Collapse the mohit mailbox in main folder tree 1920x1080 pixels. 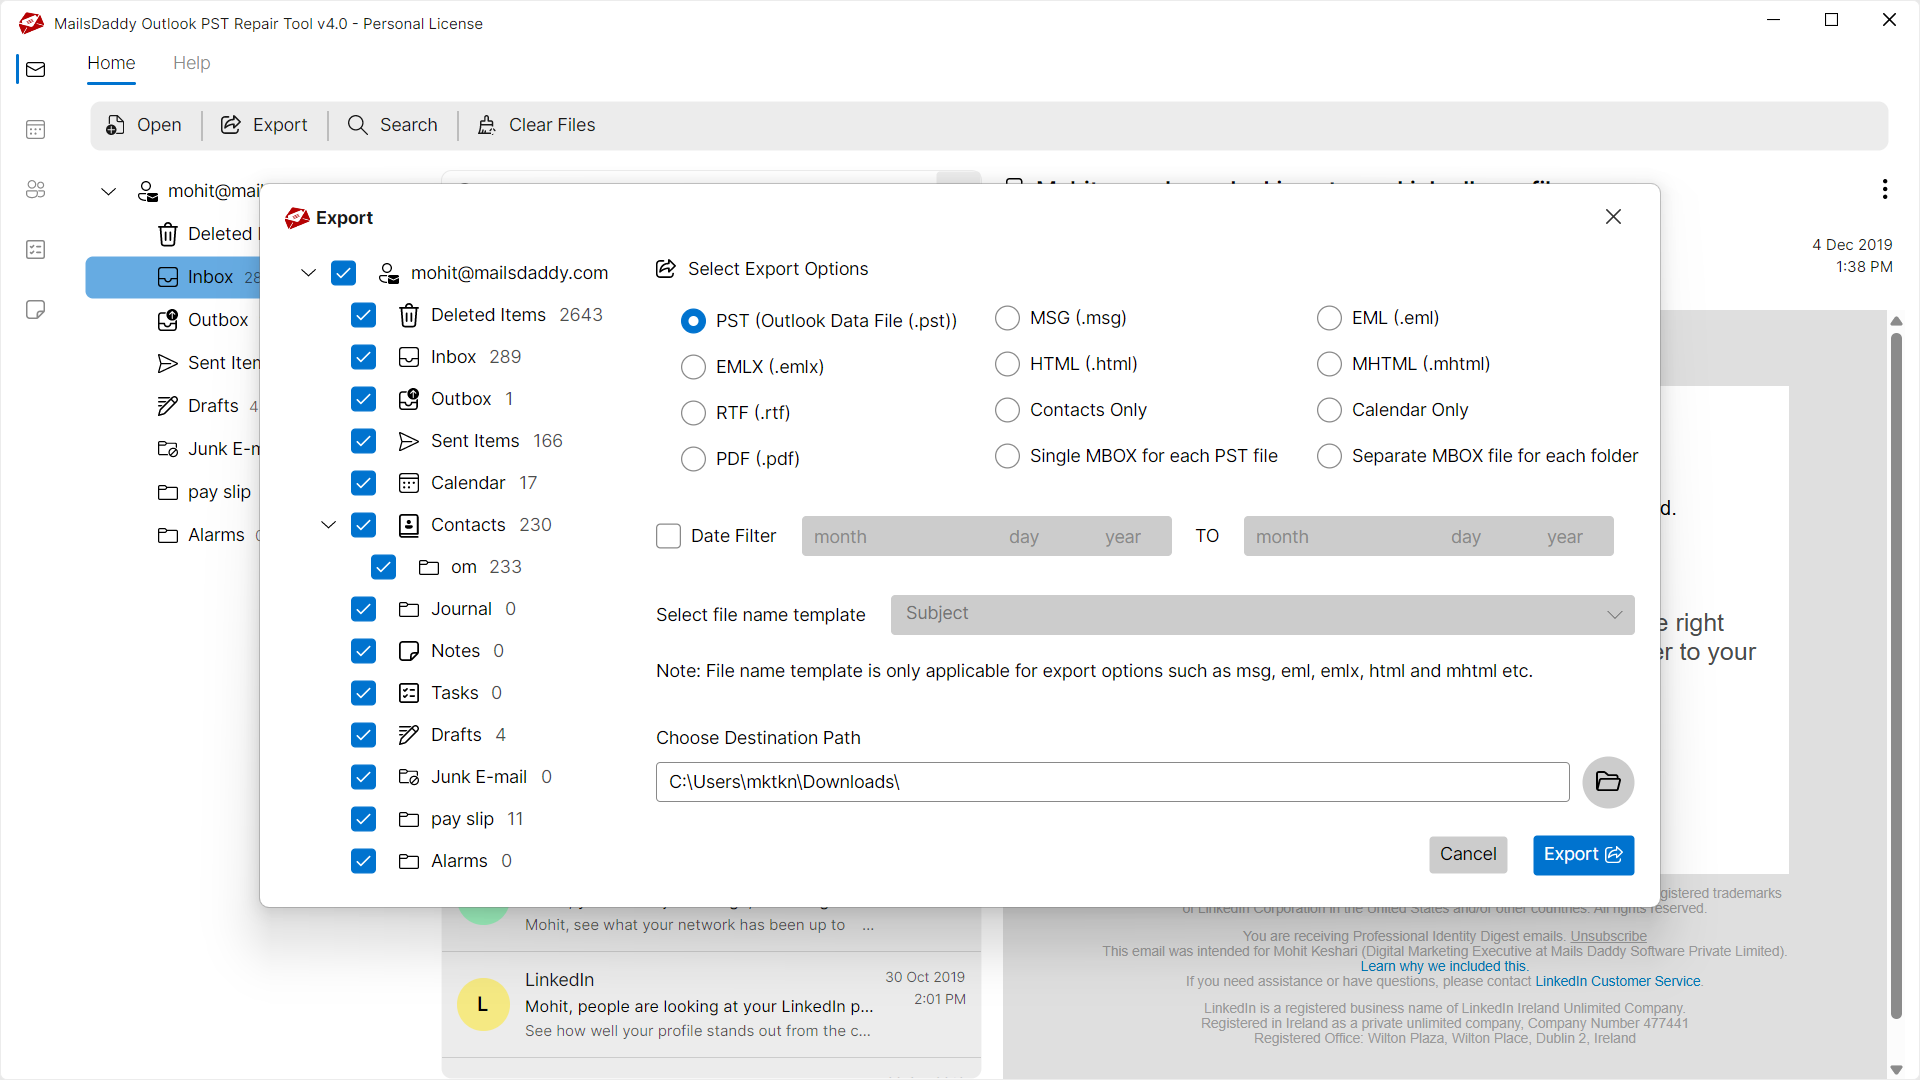[x=108, y=191]
